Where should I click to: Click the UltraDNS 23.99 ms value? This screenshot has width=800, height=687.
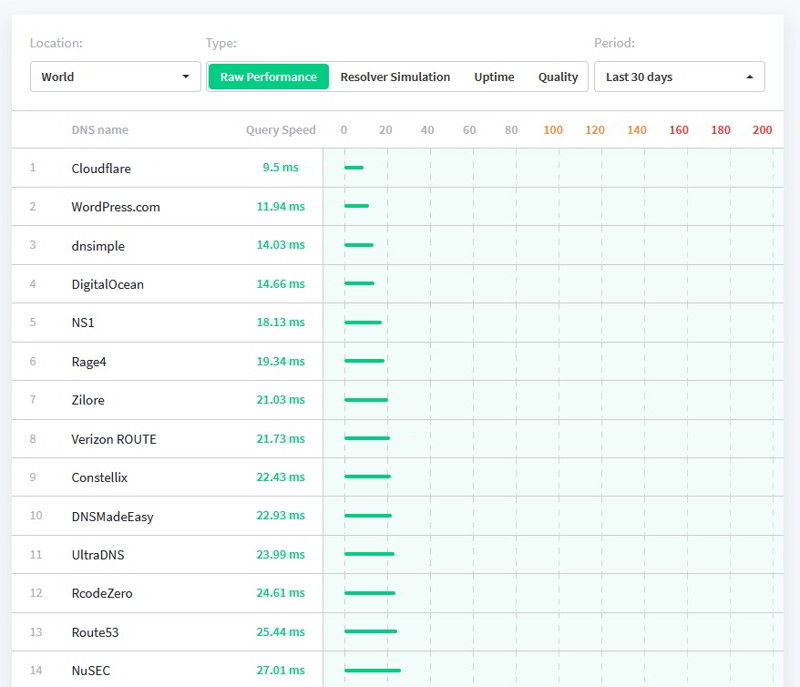(x=280, y=555)
